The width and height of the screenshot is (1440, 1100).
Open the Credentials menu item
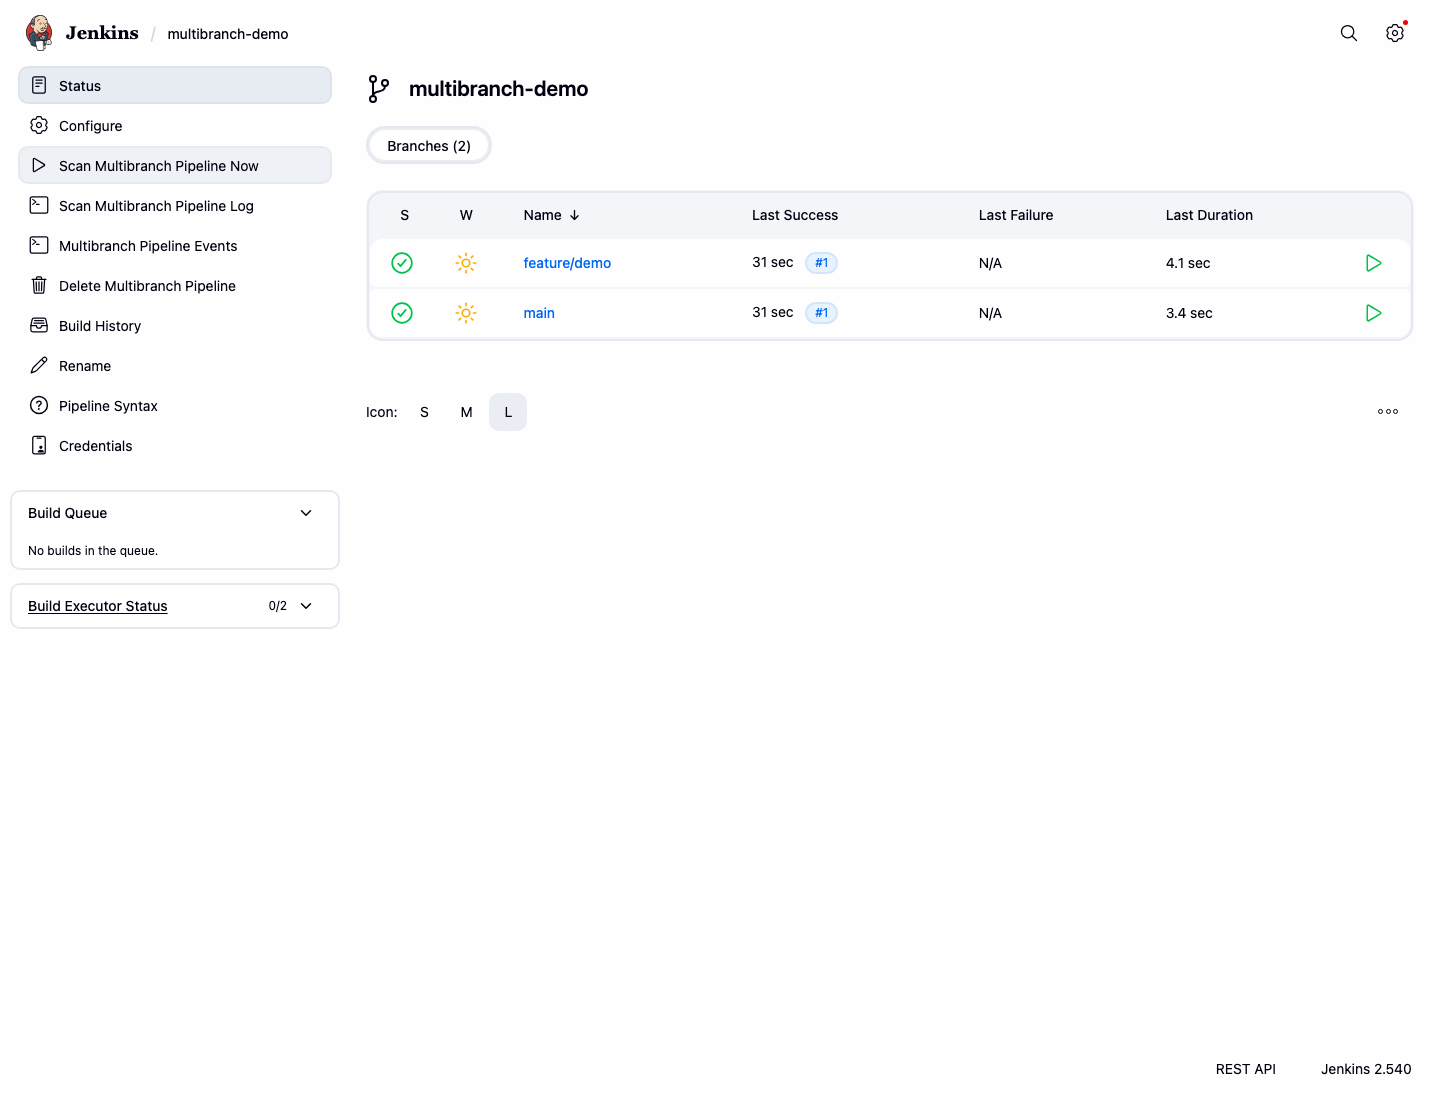point(175,445)
